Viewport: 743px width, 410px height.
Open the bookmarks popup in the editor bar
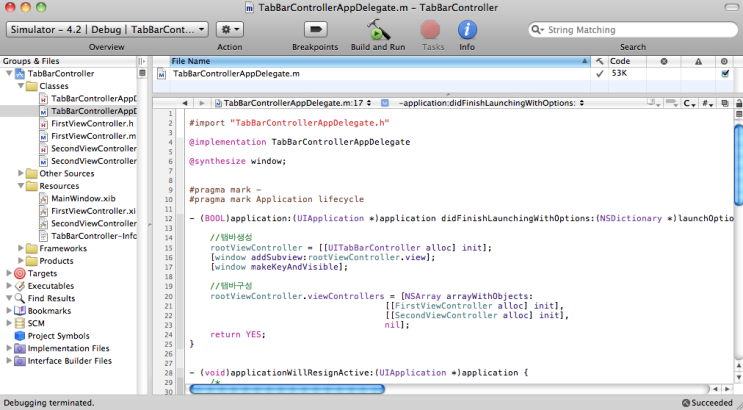point(654,103)
